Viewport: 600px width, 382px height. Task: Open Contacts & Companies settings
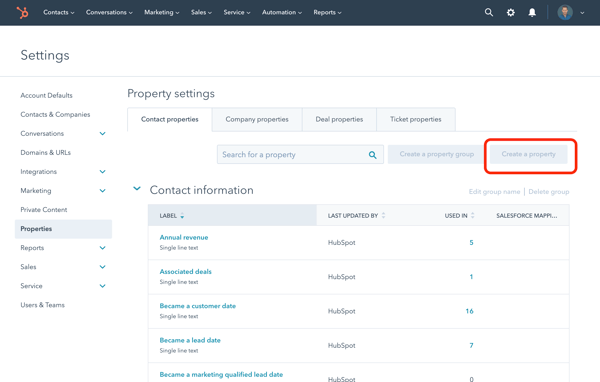[55, 114]
